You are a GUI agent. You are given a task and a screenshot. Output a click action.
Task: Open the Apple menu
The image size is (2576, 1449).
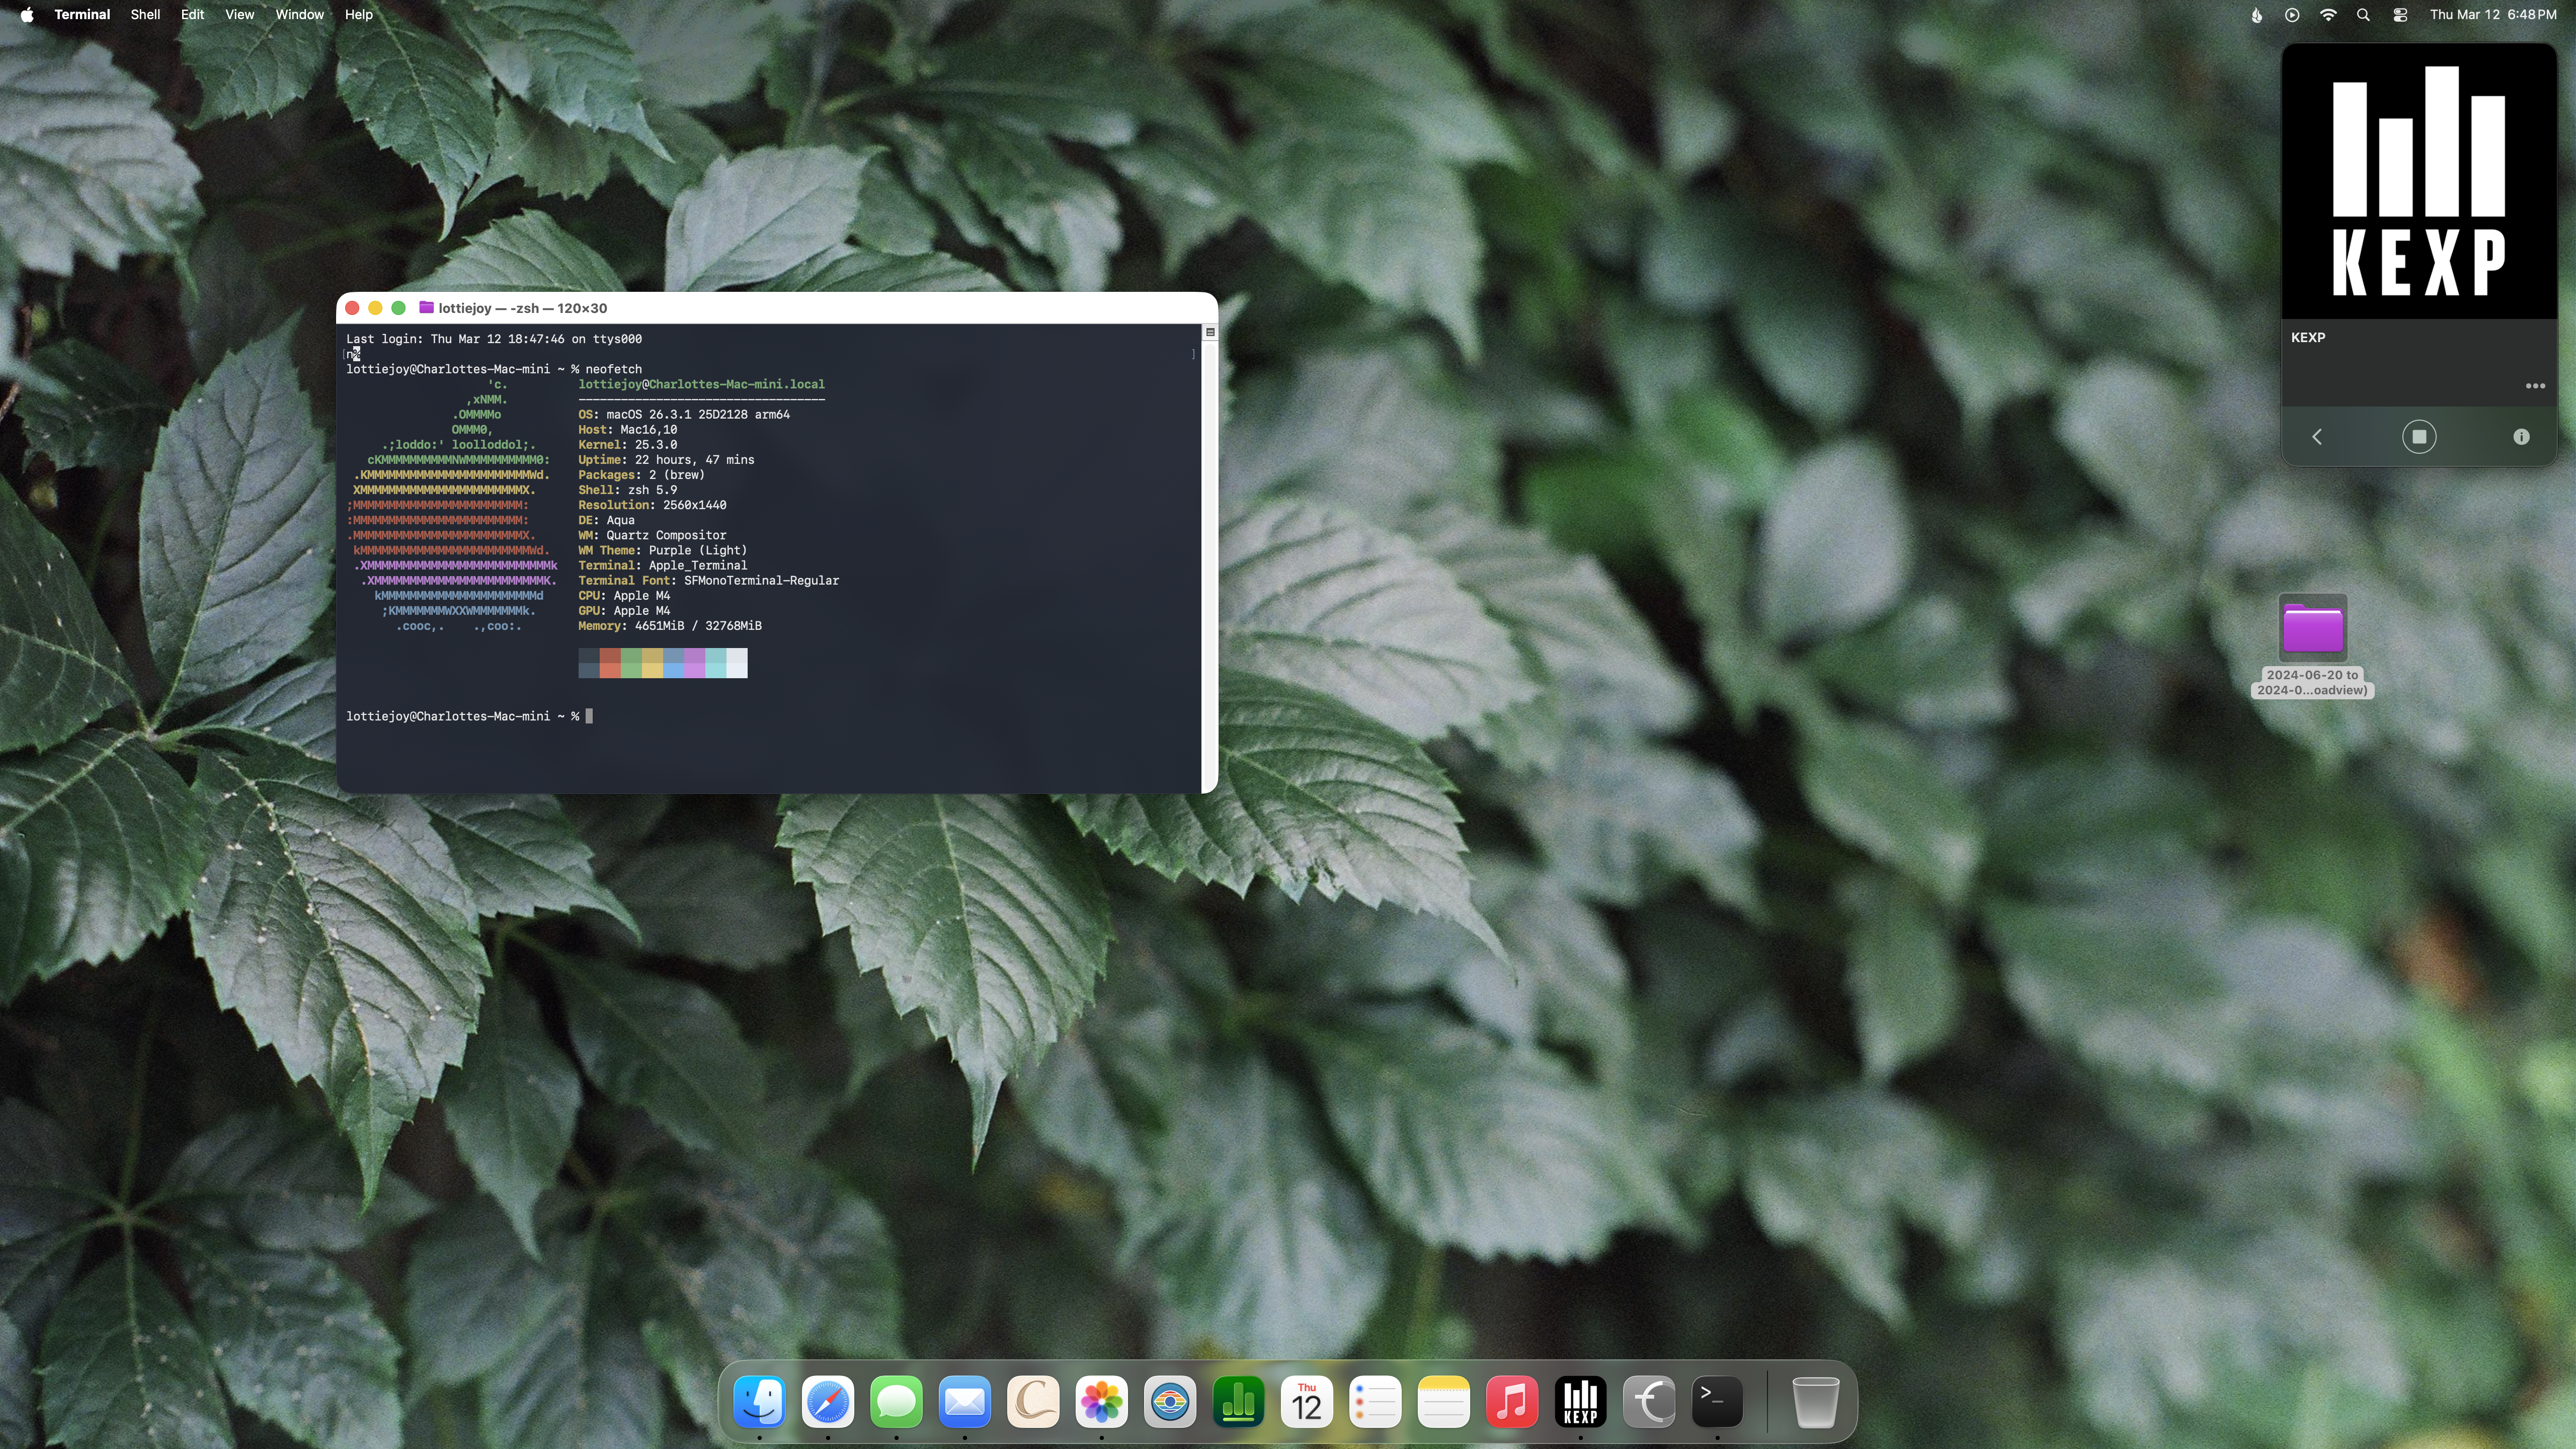[x=27, y=14]
